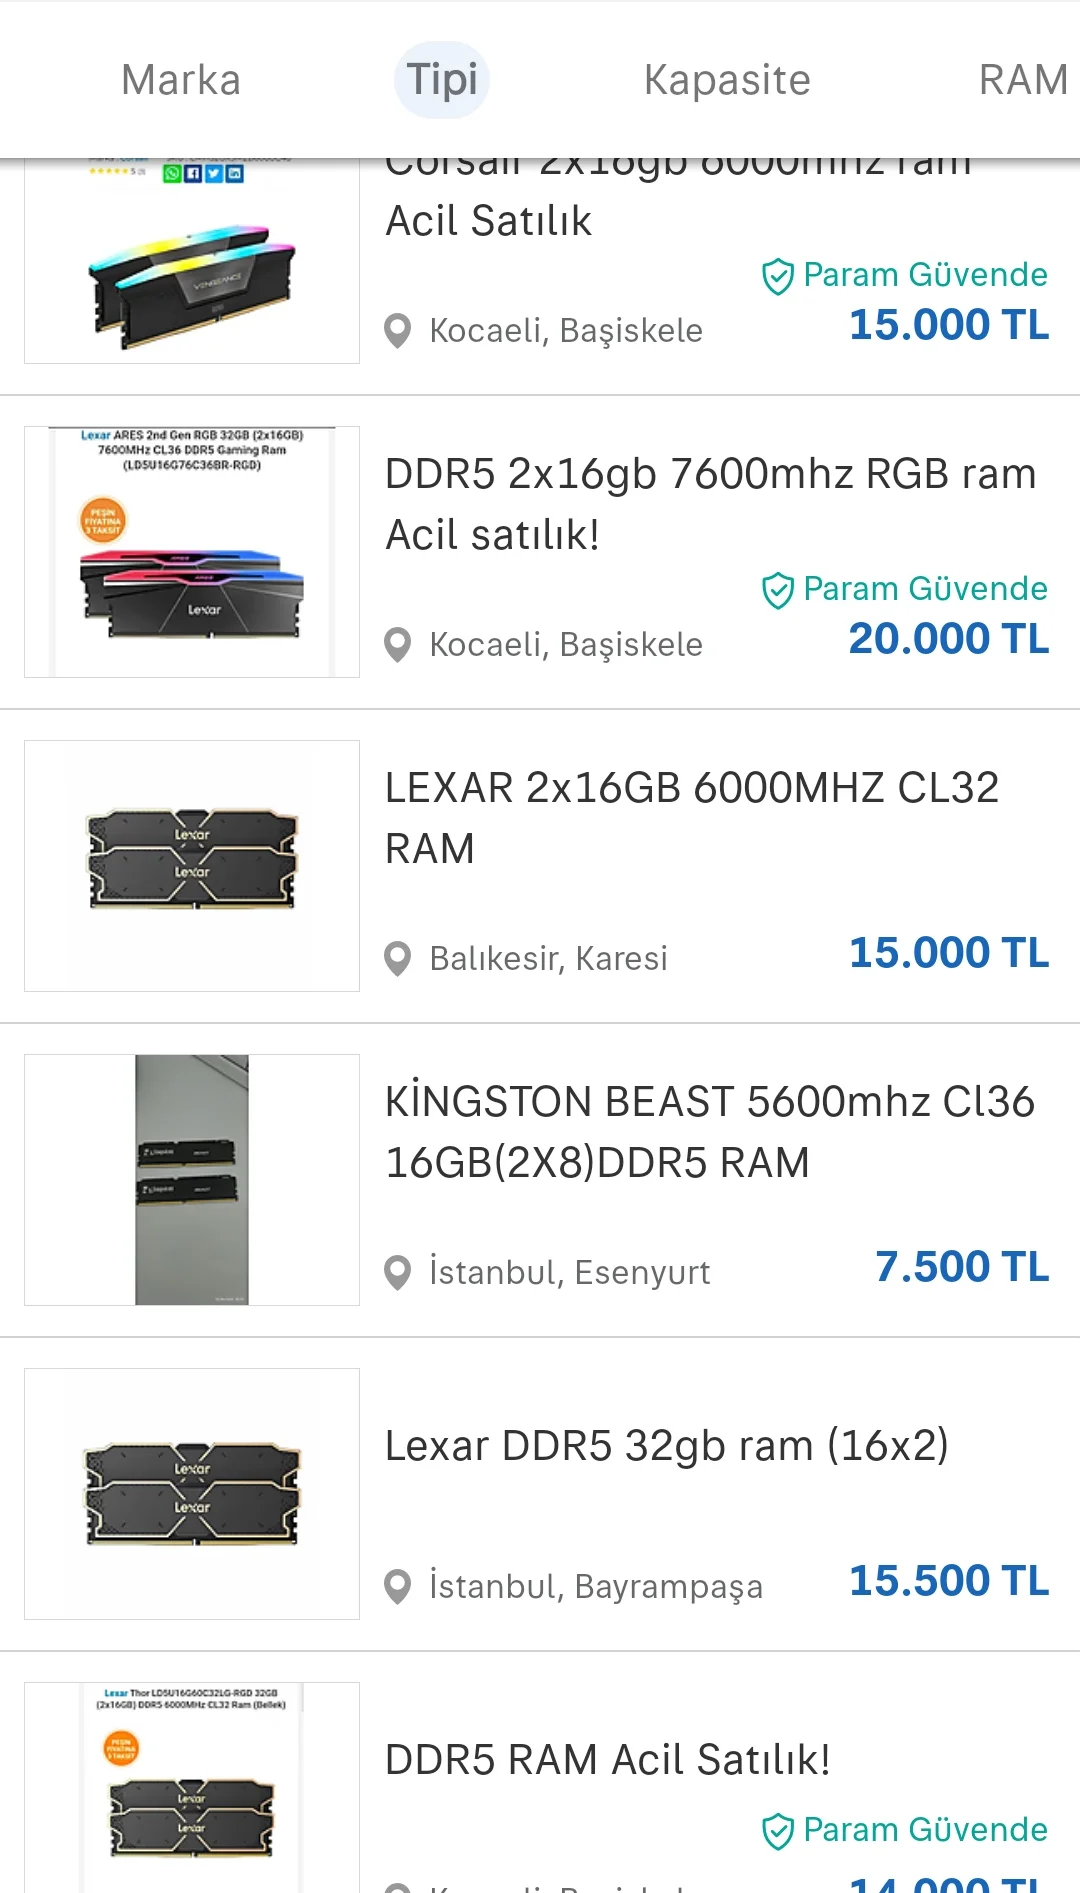Open Kingston Beast RAM photo thumbnail
The height and width of the screenshot is (1893, 1080).
192,1180
